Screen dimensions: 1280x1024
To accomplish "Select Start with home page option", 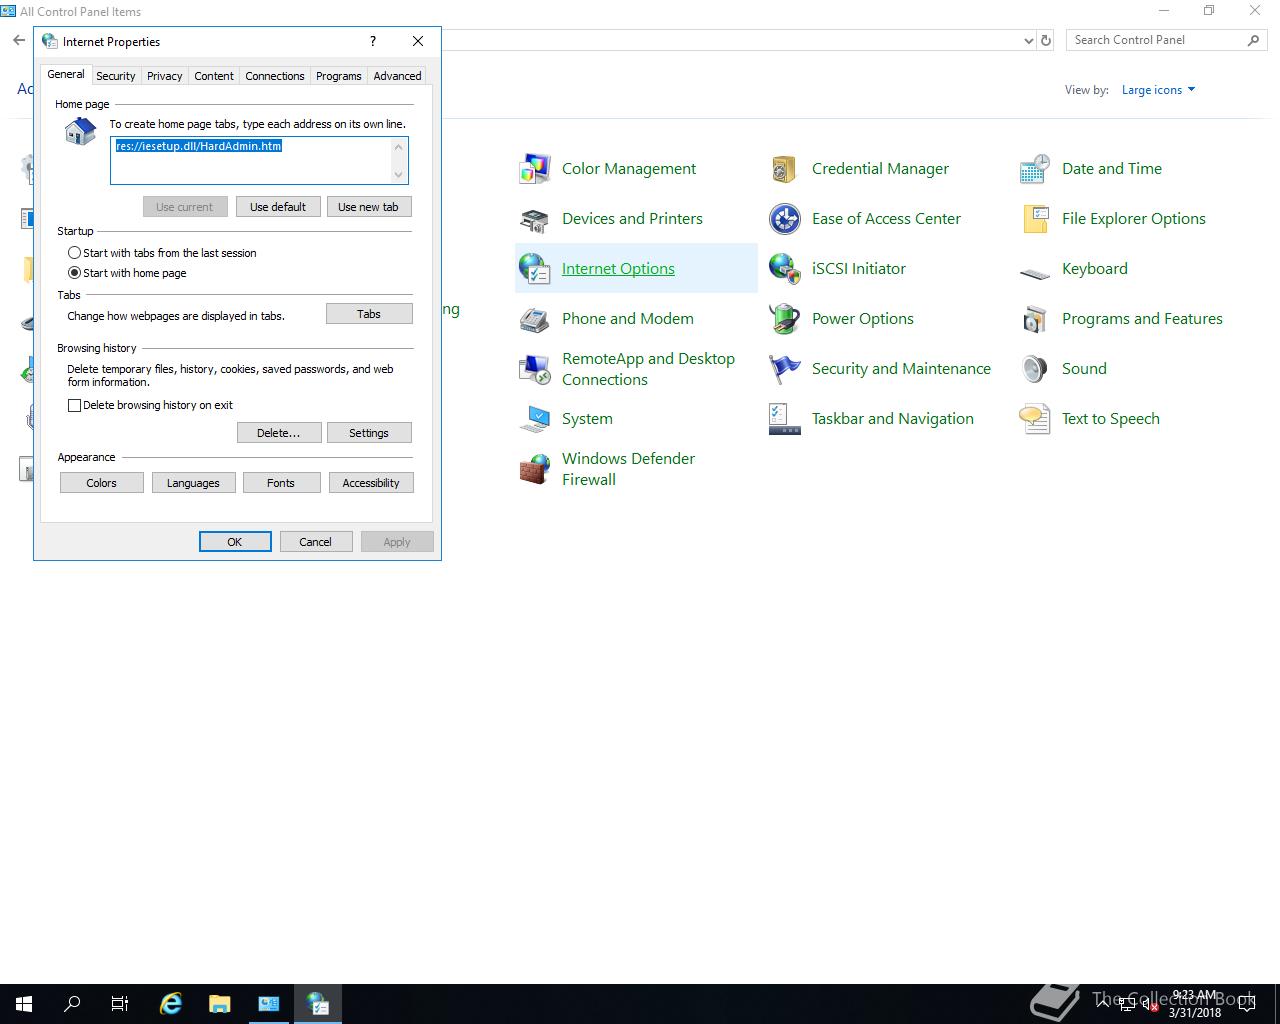I will tap(127, 273).
